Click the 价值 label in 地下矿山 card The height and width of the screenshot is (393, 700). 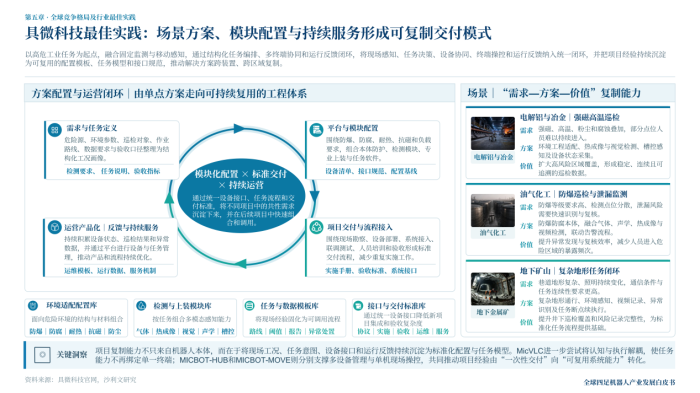point(526,322)
